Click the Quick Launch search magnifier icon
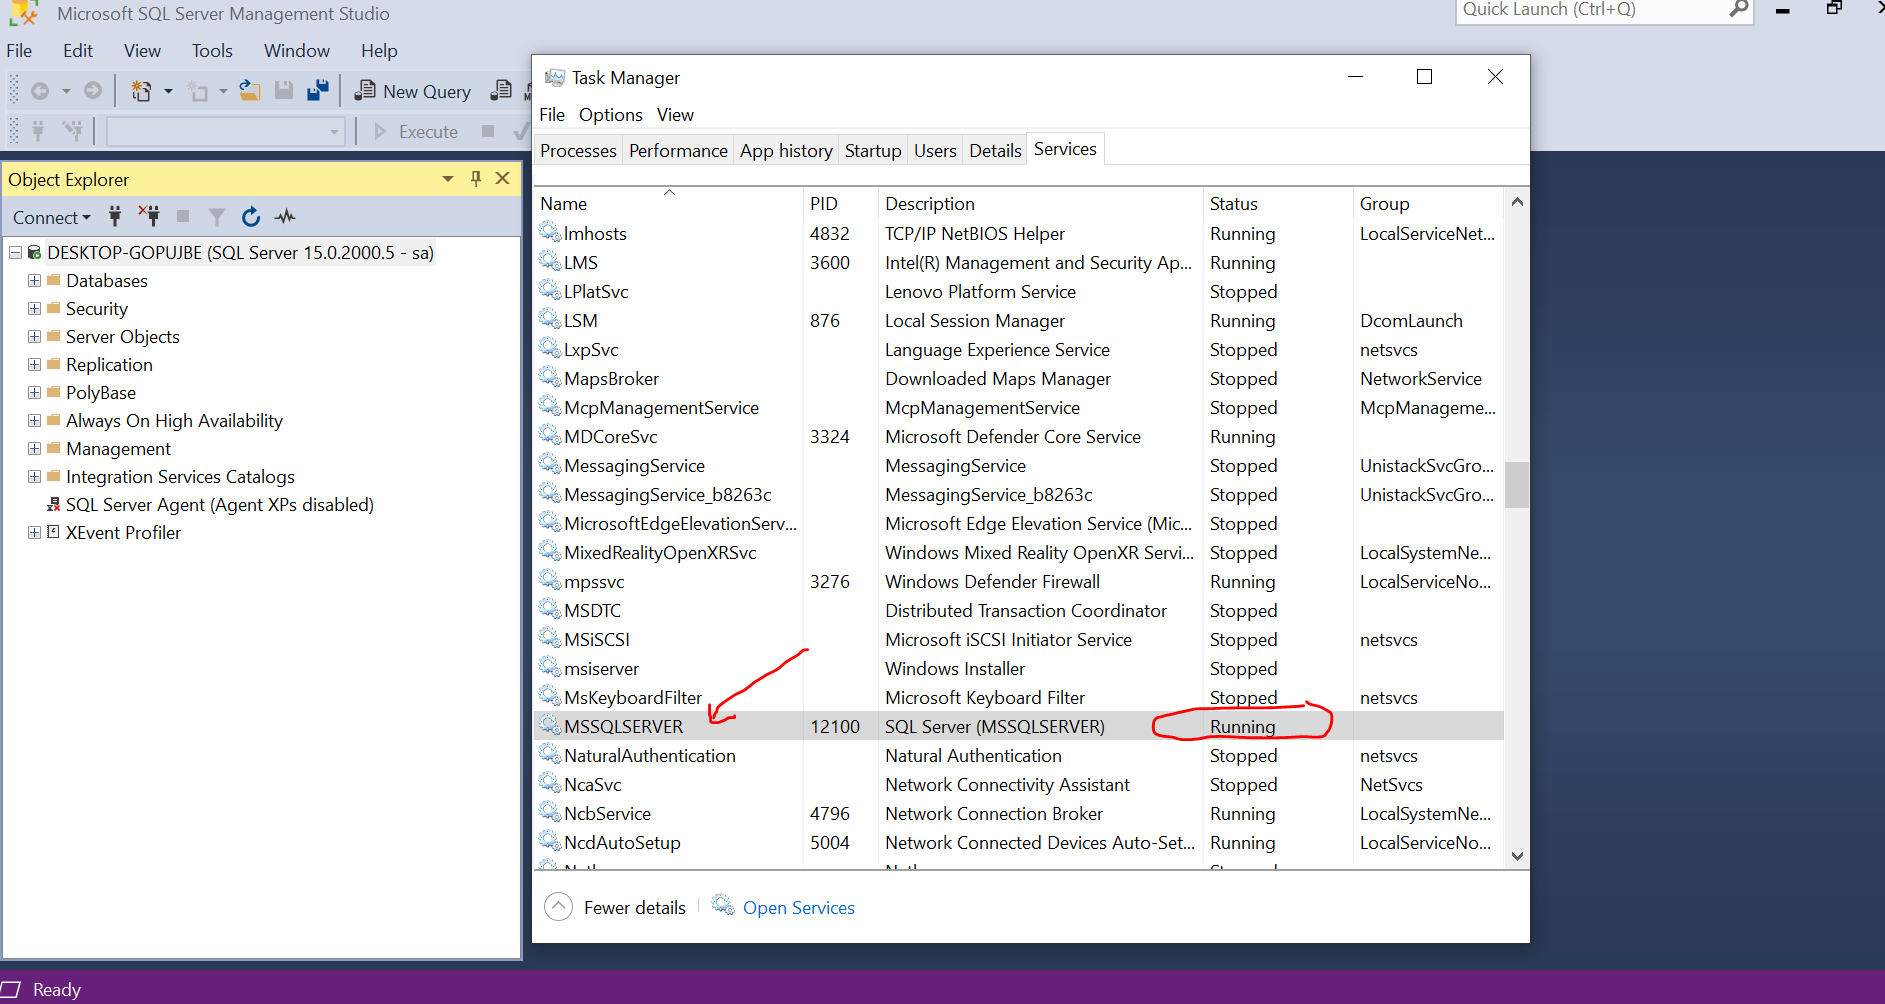 click(x=1740, y=9)
